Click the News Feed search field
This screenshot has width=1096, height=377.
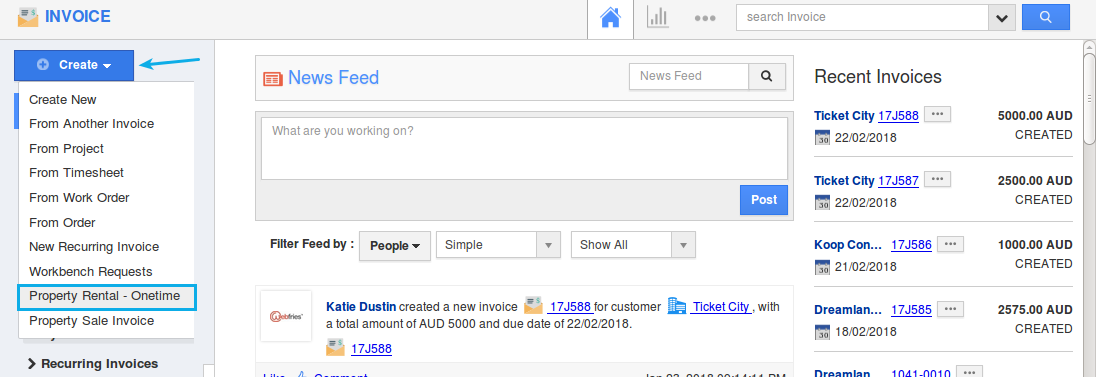[x=689, y=76]
